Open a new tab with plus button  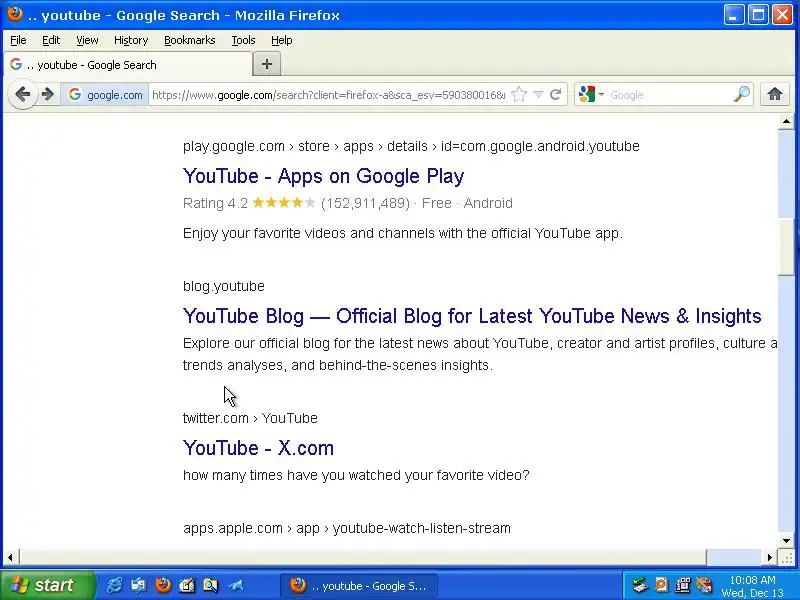click(266, 64)
